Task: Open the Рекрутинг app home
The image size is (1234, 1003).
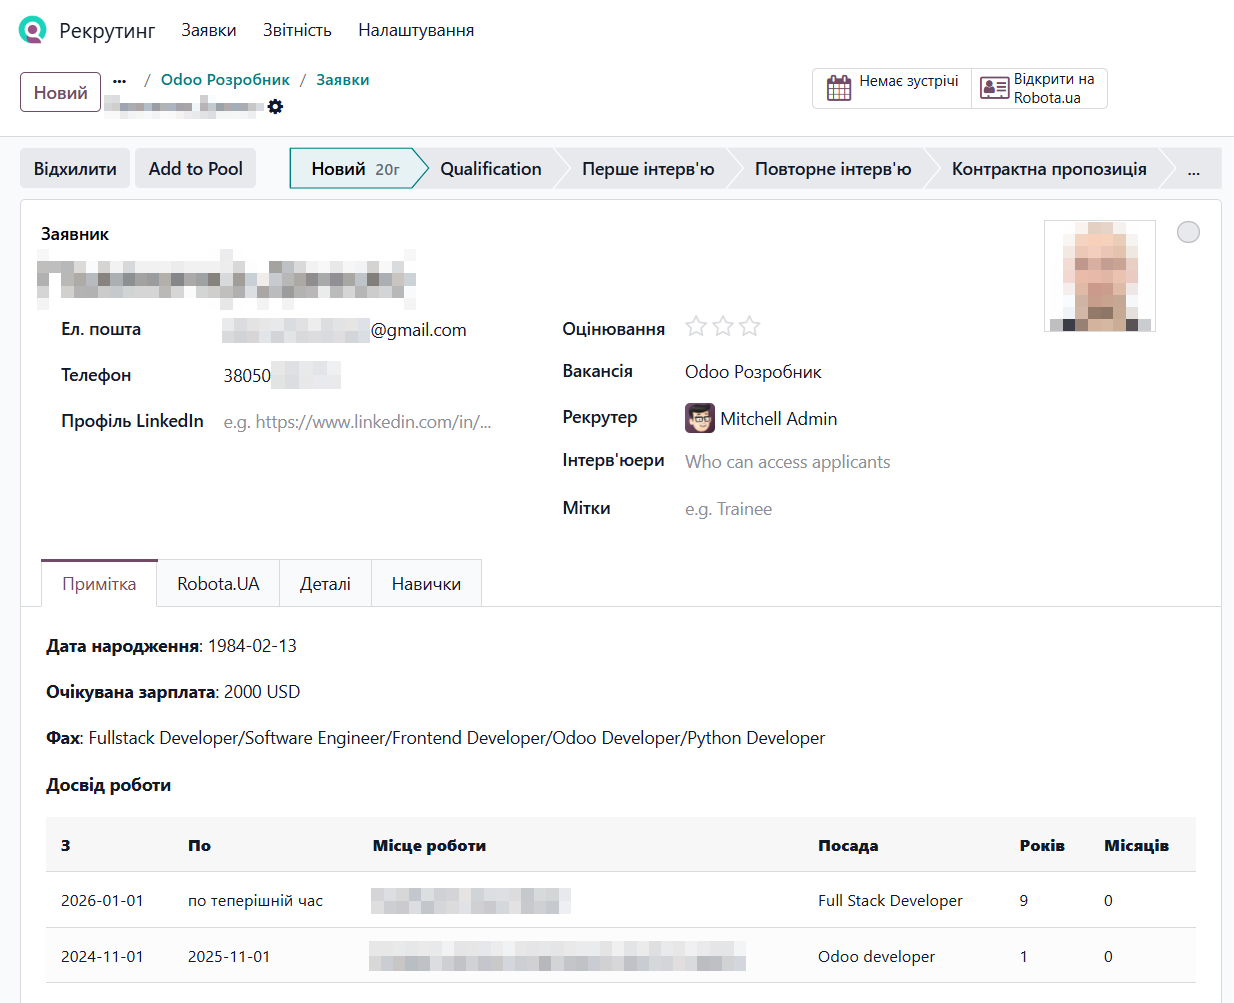Action: click(x=107, y=31)
